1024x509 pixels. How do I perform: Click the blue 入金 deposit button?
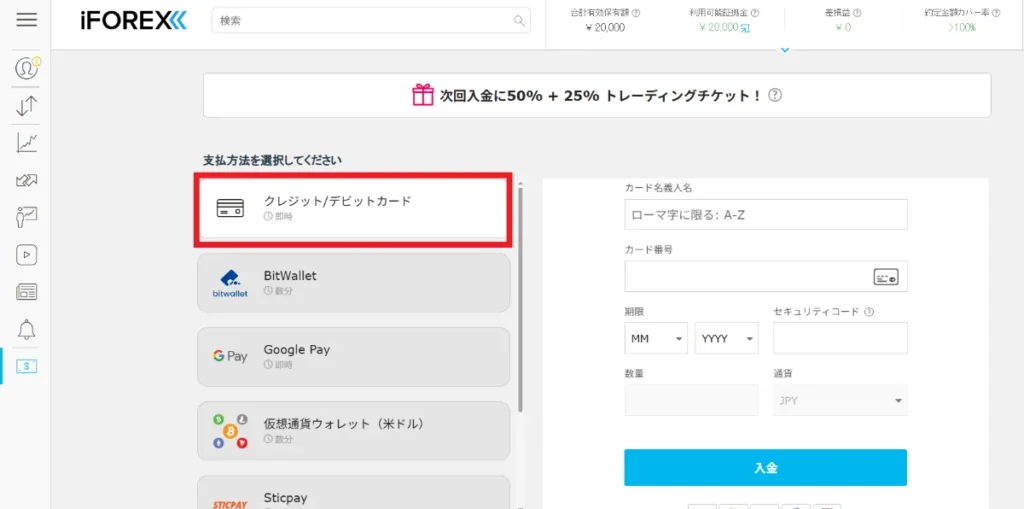click(x=765, y=468)
